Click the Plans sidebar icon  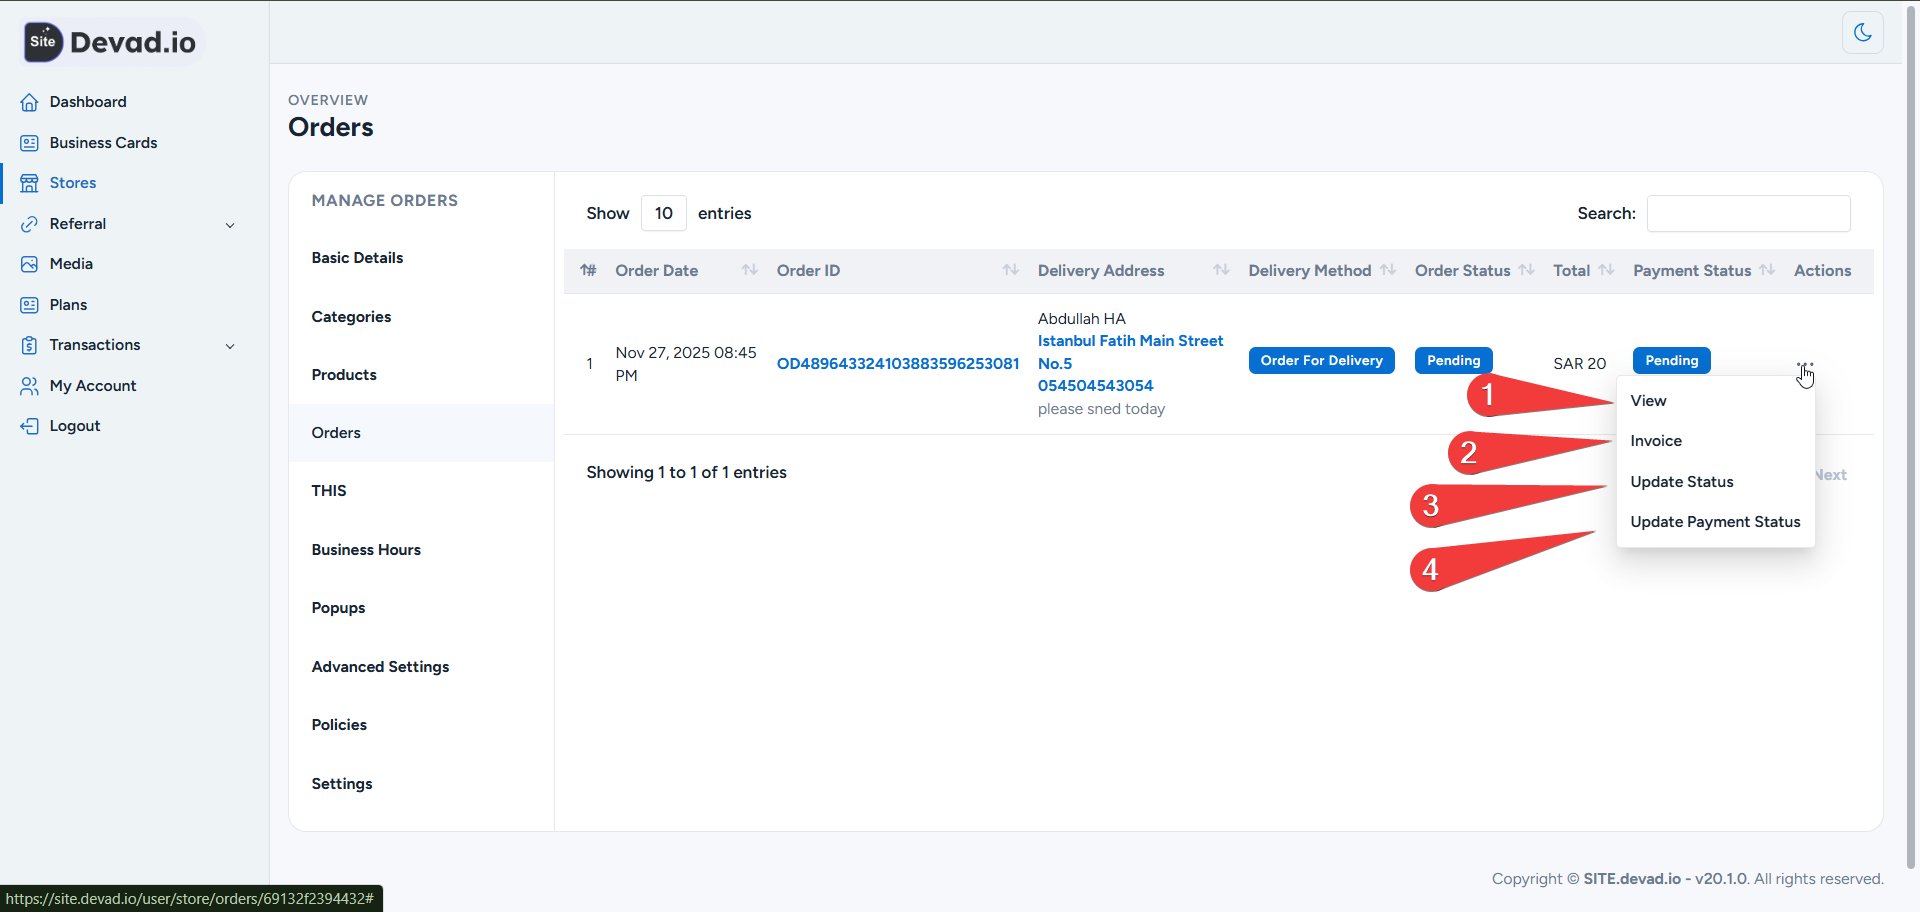(x=29, y=304)
